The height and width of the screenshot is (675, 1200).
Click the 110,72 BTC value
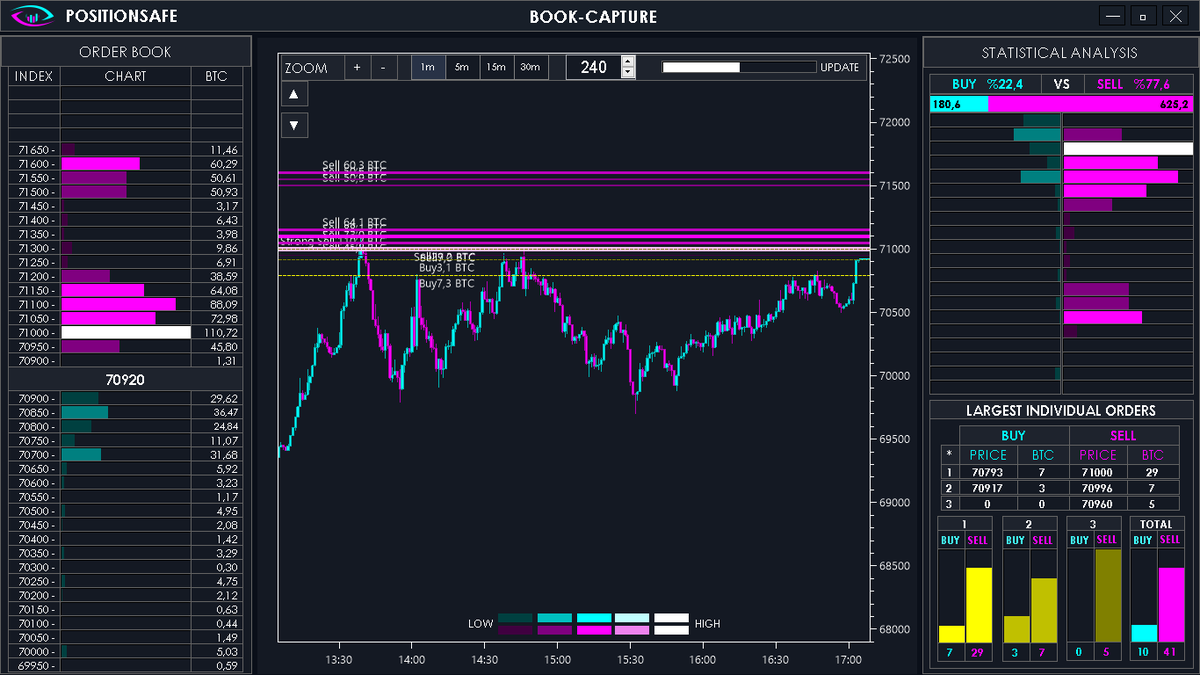220,332
